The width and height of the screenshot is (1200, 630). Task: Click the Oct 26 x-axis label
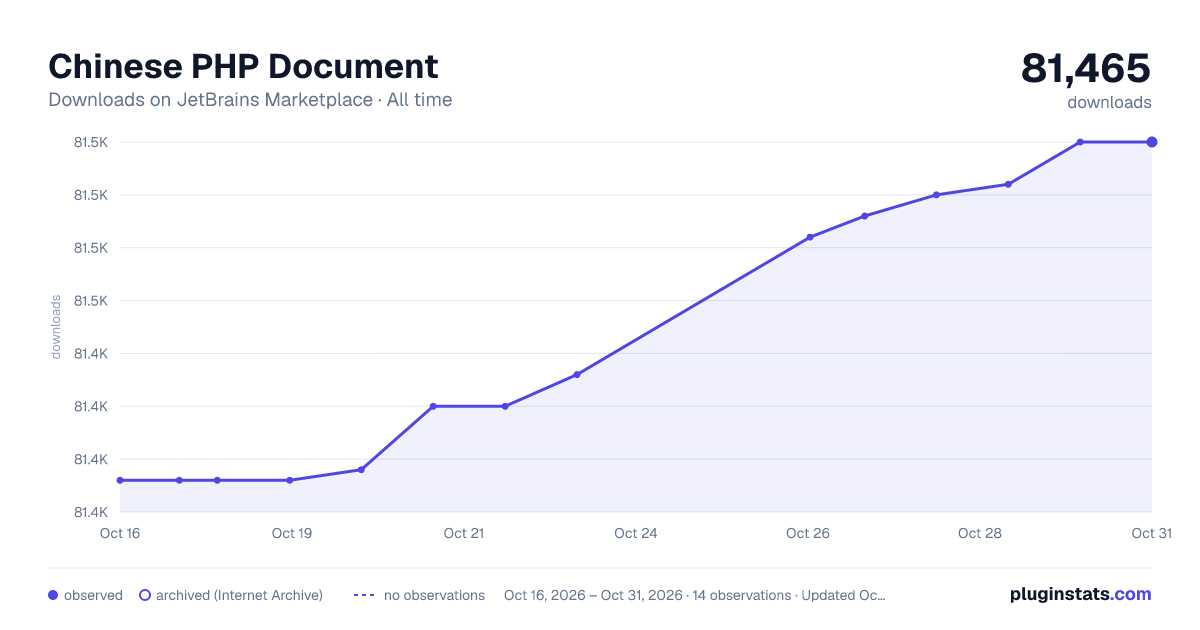[808, 533]
